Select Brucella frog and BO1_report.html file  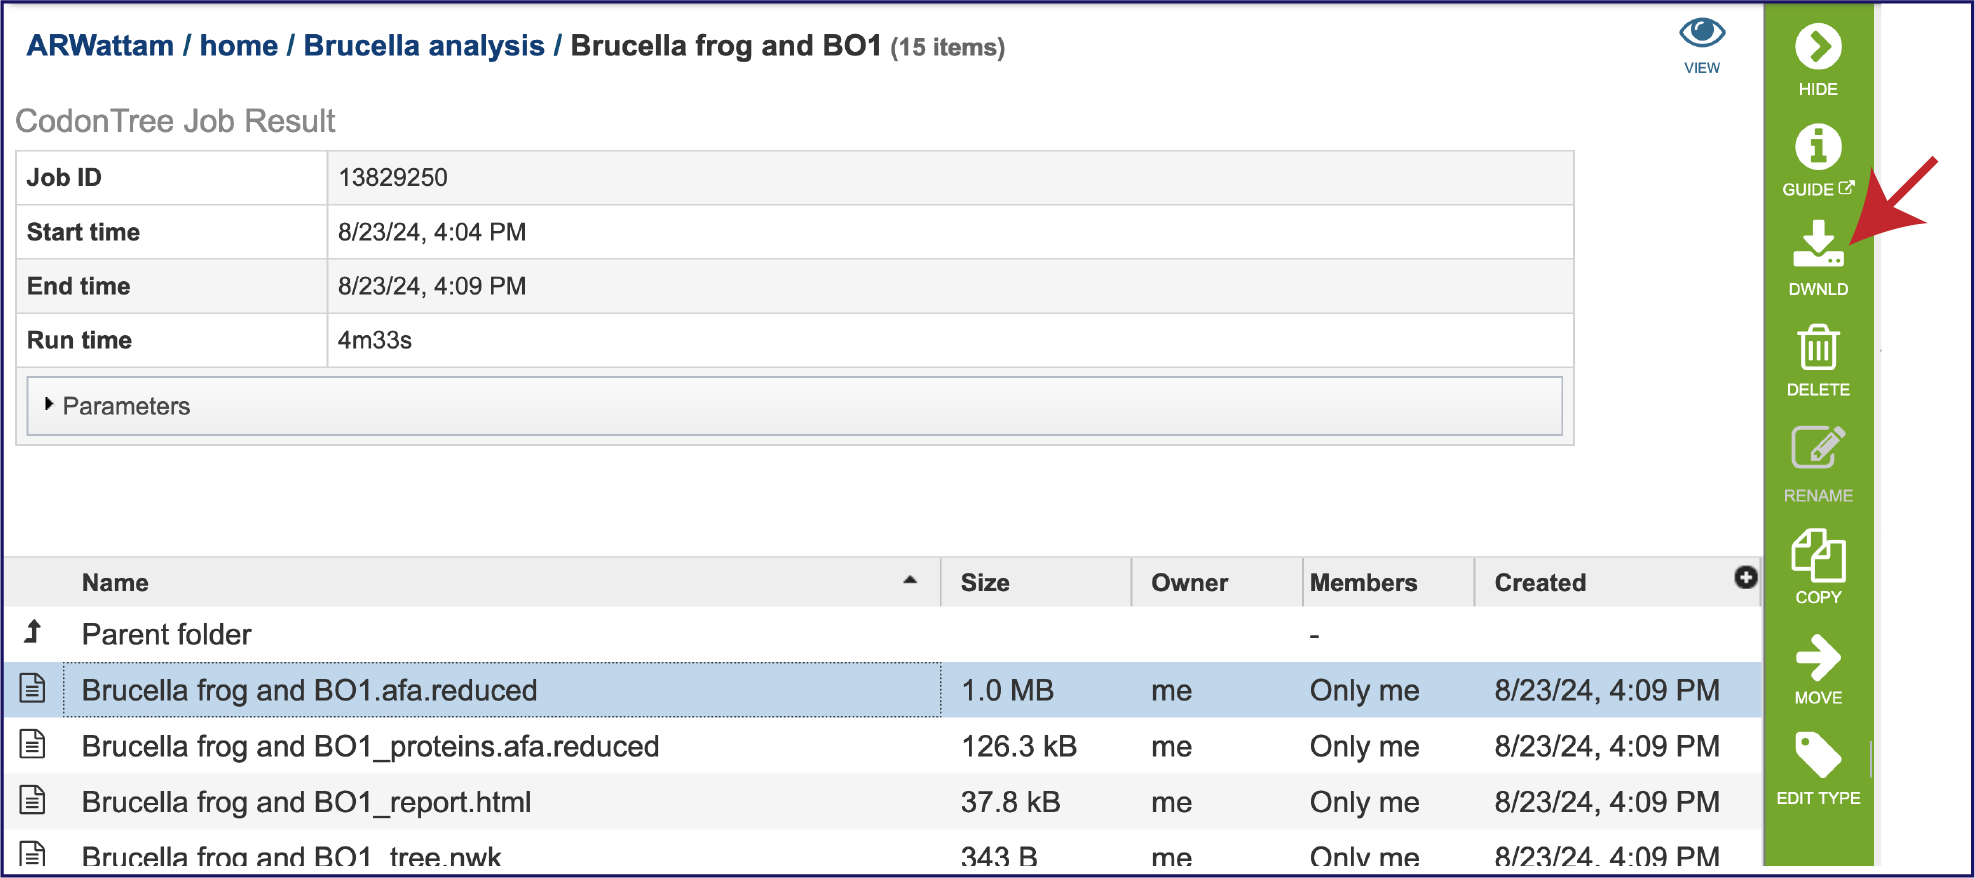coord(306,802)
